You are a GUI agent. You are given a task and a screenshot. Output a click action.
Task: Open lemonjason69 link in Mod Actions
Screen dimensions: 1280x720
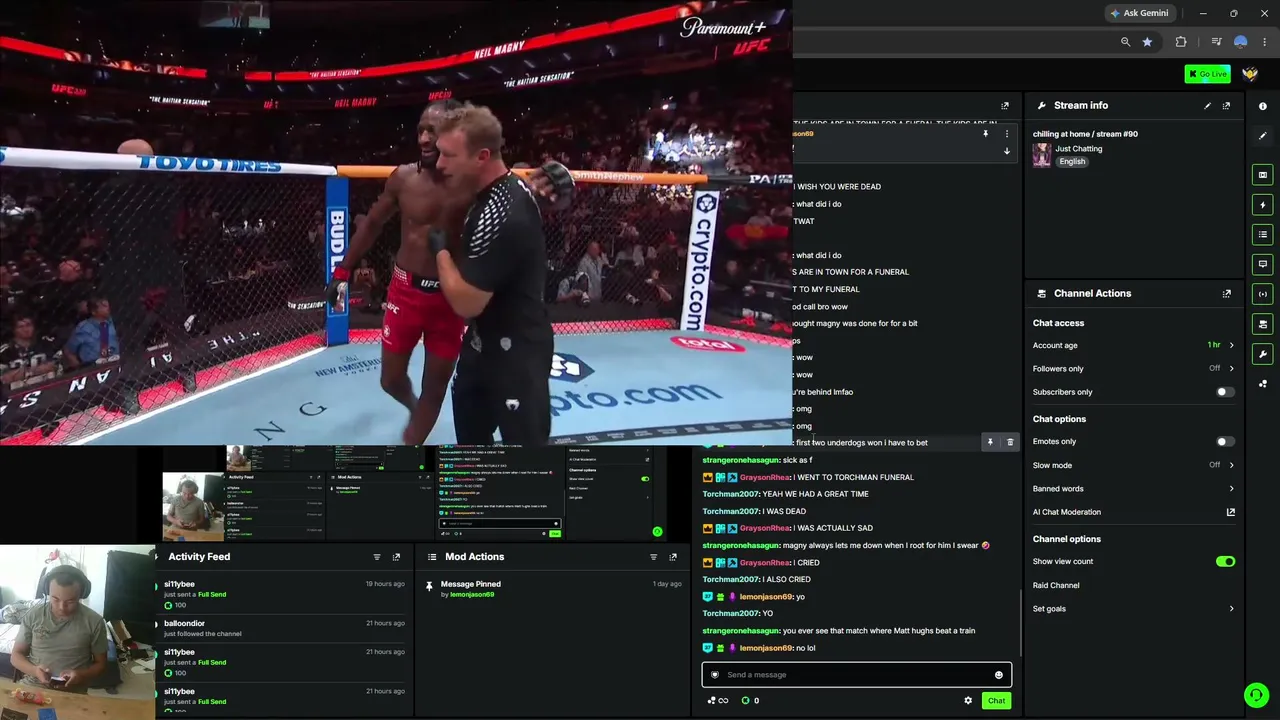coord(472,595)
